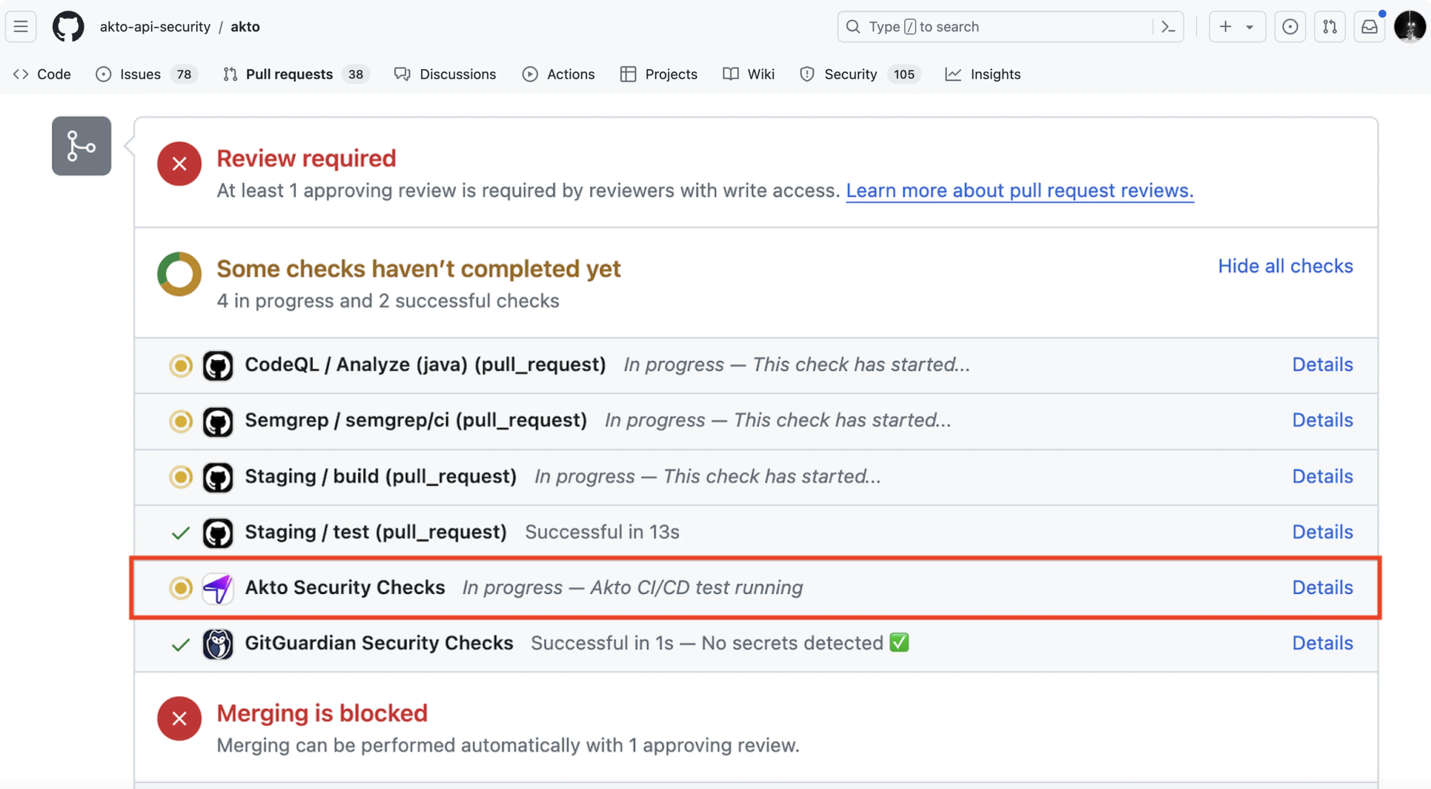Click the checks progress donut icon
Viewport: 1431px width, 789px height.
[179, 274]
